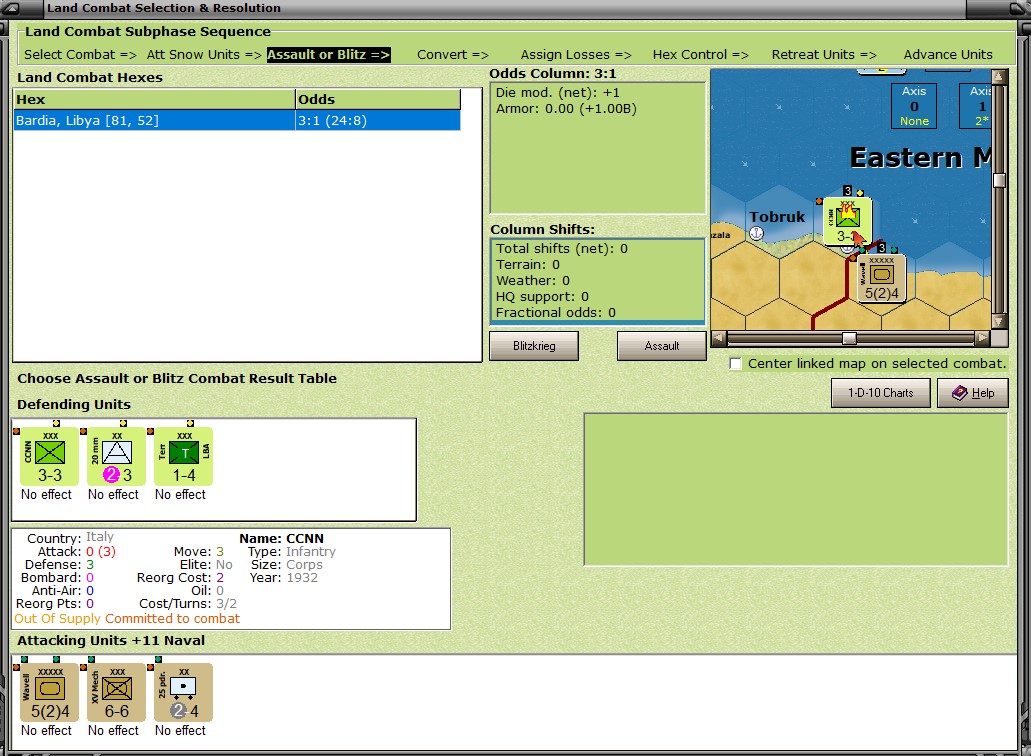1031x756 pixels.
Task: Click the Att Snow Units subphase label
Action: [204, 55]
